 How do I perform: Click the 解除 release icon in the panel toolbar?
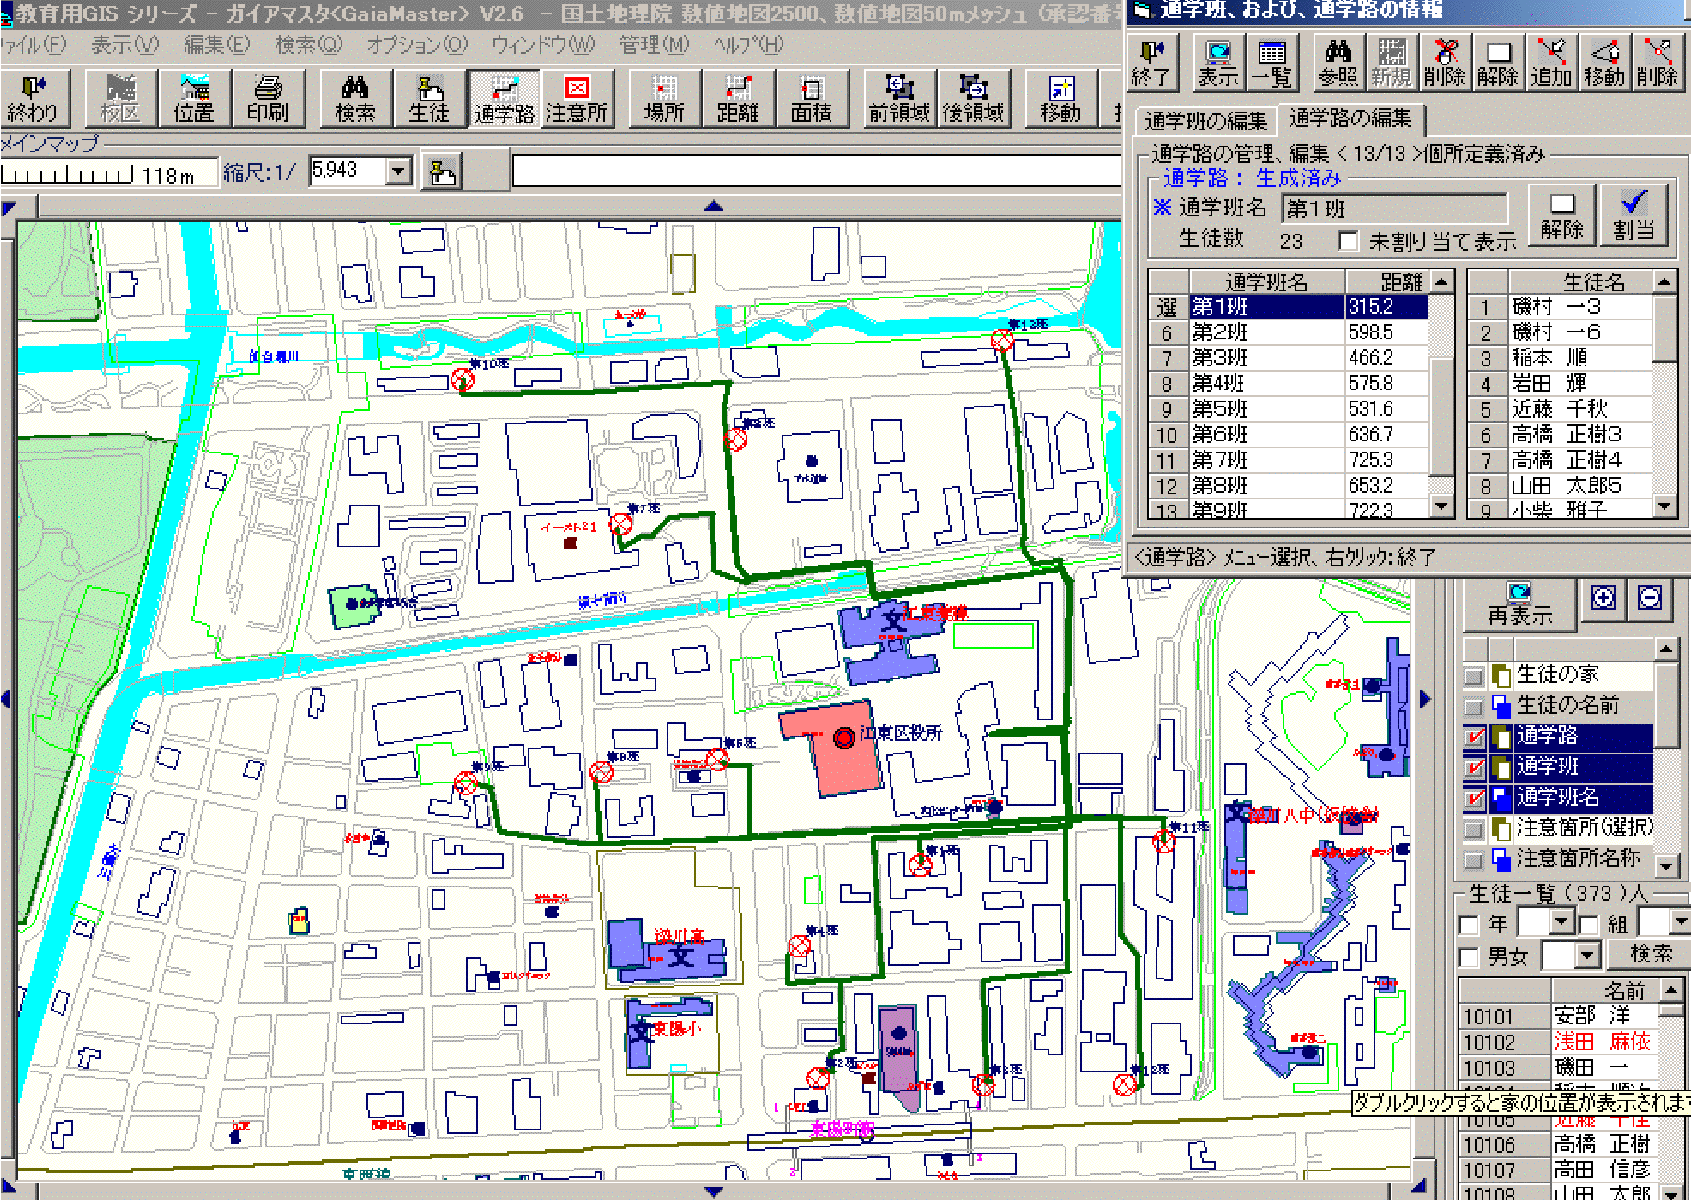(x=1498, y=63)
